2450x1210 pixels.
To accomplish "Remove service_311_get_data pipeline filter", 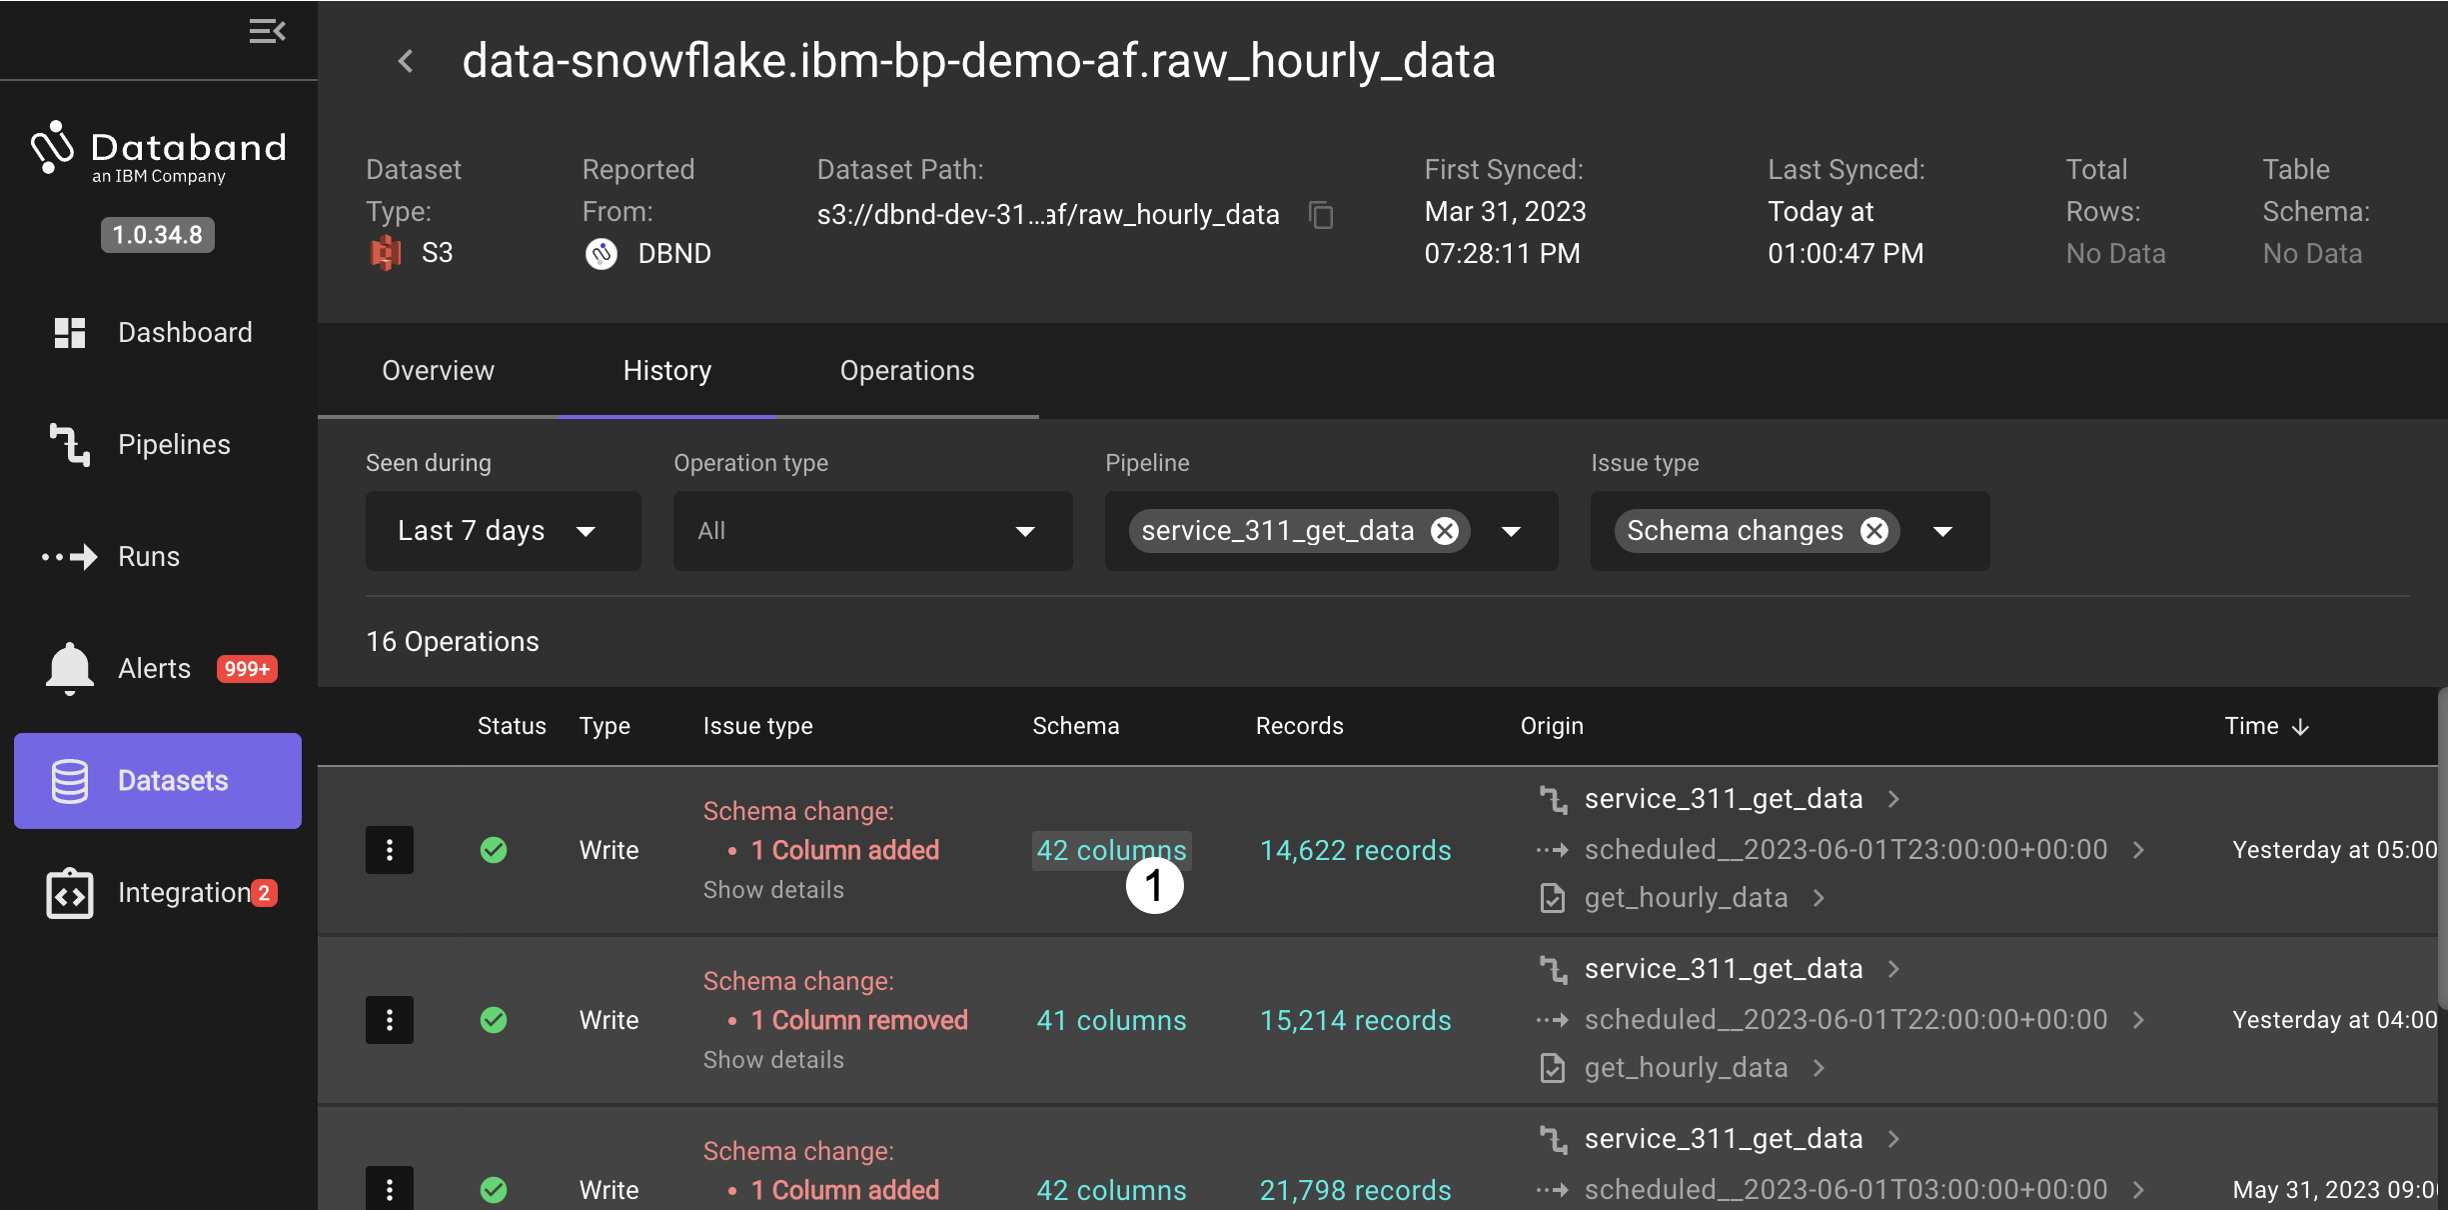I will click(1445, 528).
